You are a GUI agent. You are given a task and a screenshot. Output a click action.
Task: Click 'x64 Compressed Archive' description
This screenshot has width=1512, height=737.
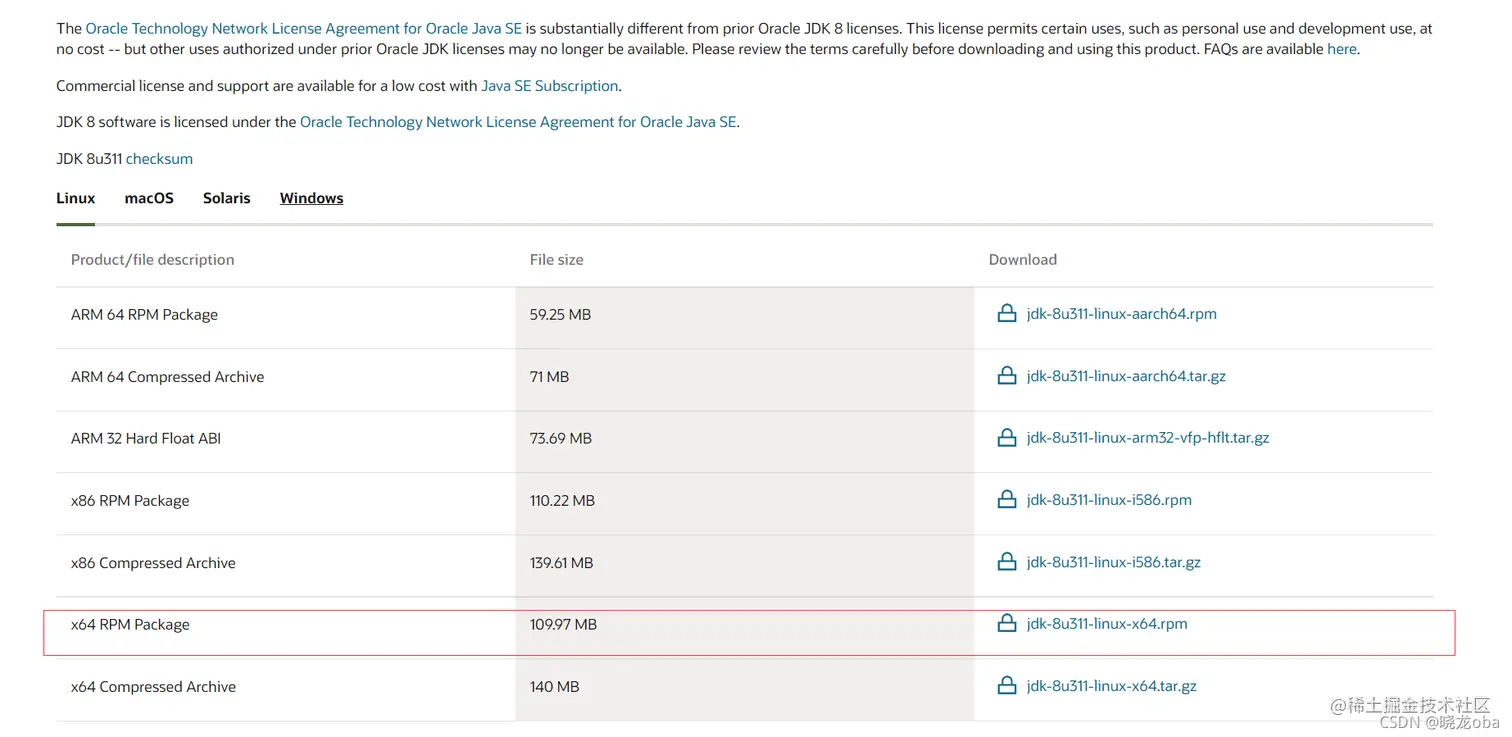153,686
